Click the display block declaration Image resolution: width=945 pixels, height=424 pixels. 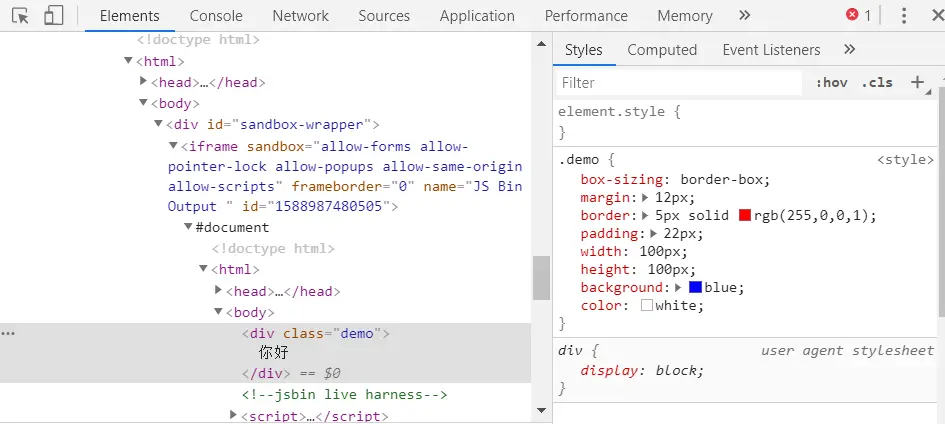pyautogui.click(x=642, y=370)
